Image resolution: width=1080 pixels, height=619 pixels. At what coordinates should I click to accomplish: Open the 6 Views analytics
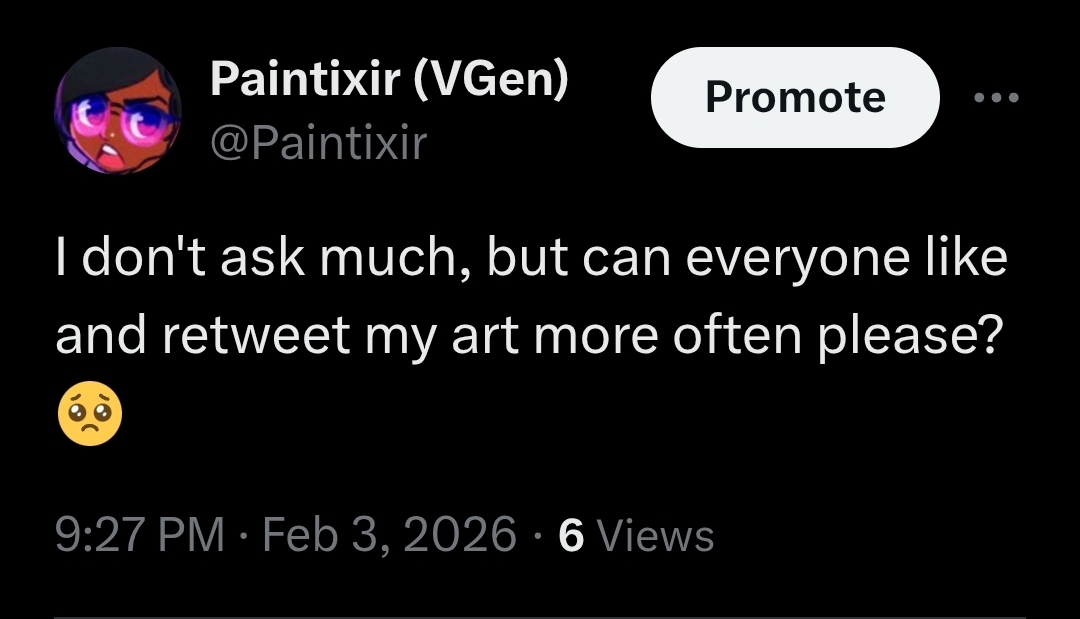pyautogui.click(x=636, y=535)
